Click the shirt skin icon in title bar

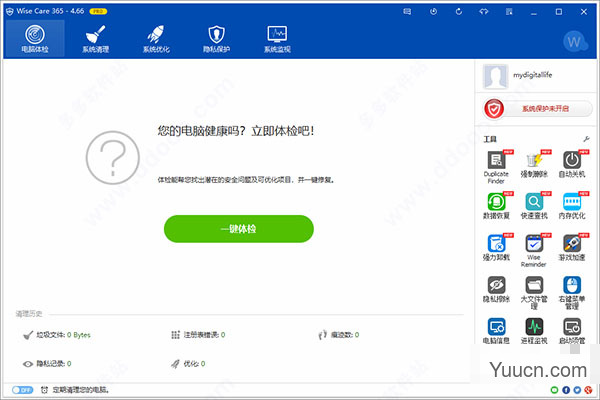pyautogui.click(x=484, y=11)
